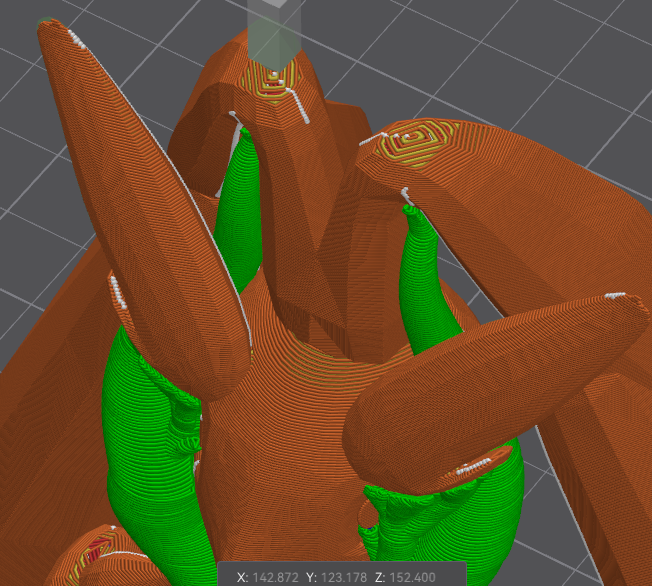Click the X: 142.872 coordinate readout
The width and height of the screenshot is (652, 586).
click(x=267, y=577)
